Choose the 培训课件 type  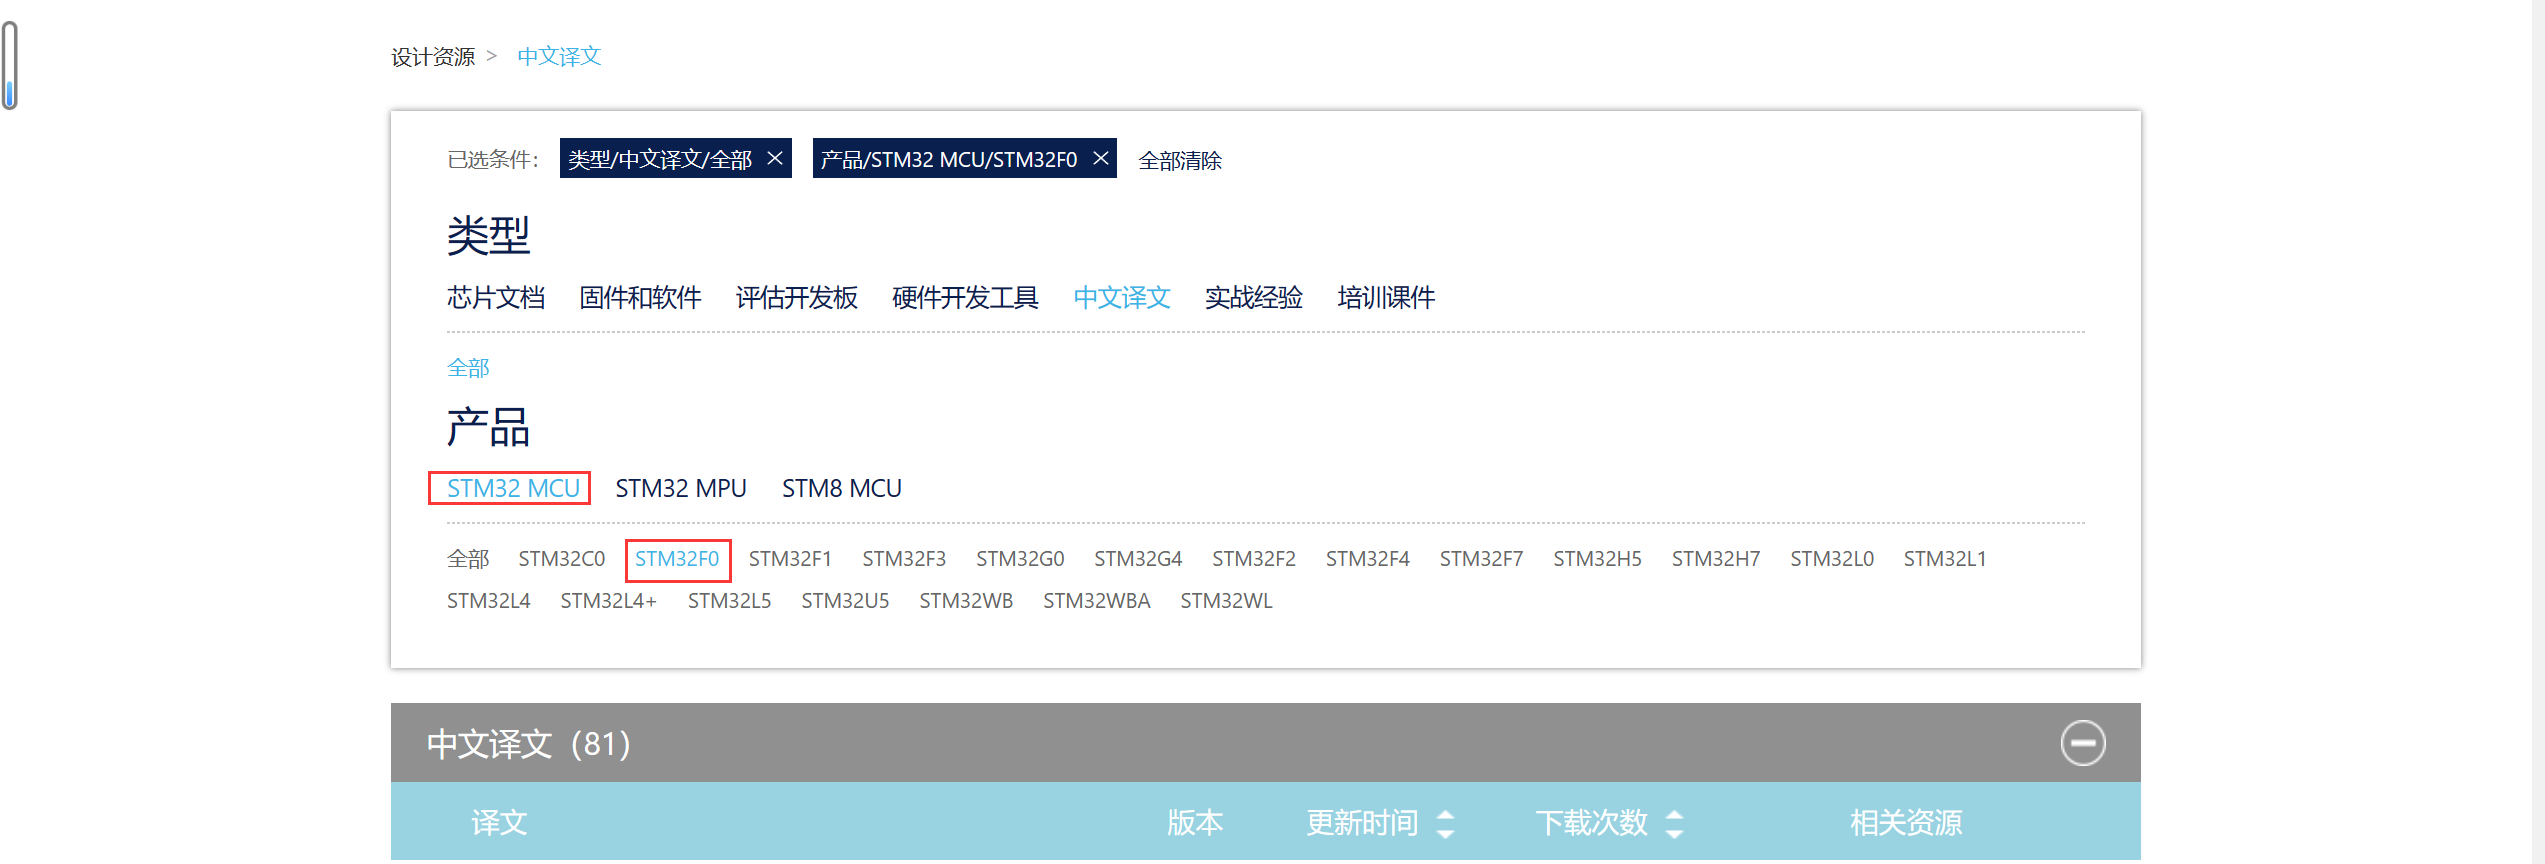coord(1386,297)
